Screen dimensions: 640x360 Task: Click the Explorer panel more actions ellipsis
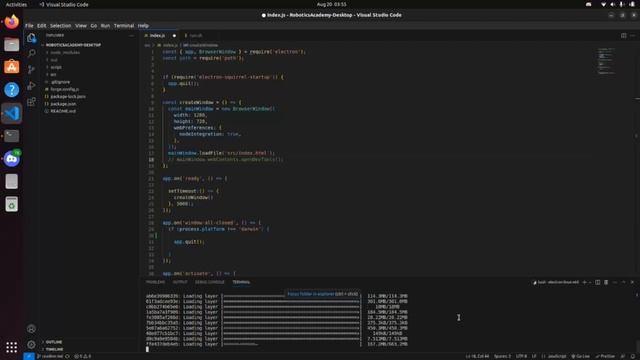click(x=131, y=36)
